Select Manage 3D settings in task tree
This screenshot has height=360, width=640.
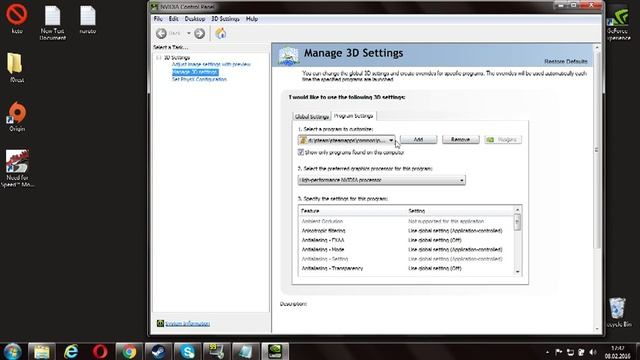(x=195, y=72)
